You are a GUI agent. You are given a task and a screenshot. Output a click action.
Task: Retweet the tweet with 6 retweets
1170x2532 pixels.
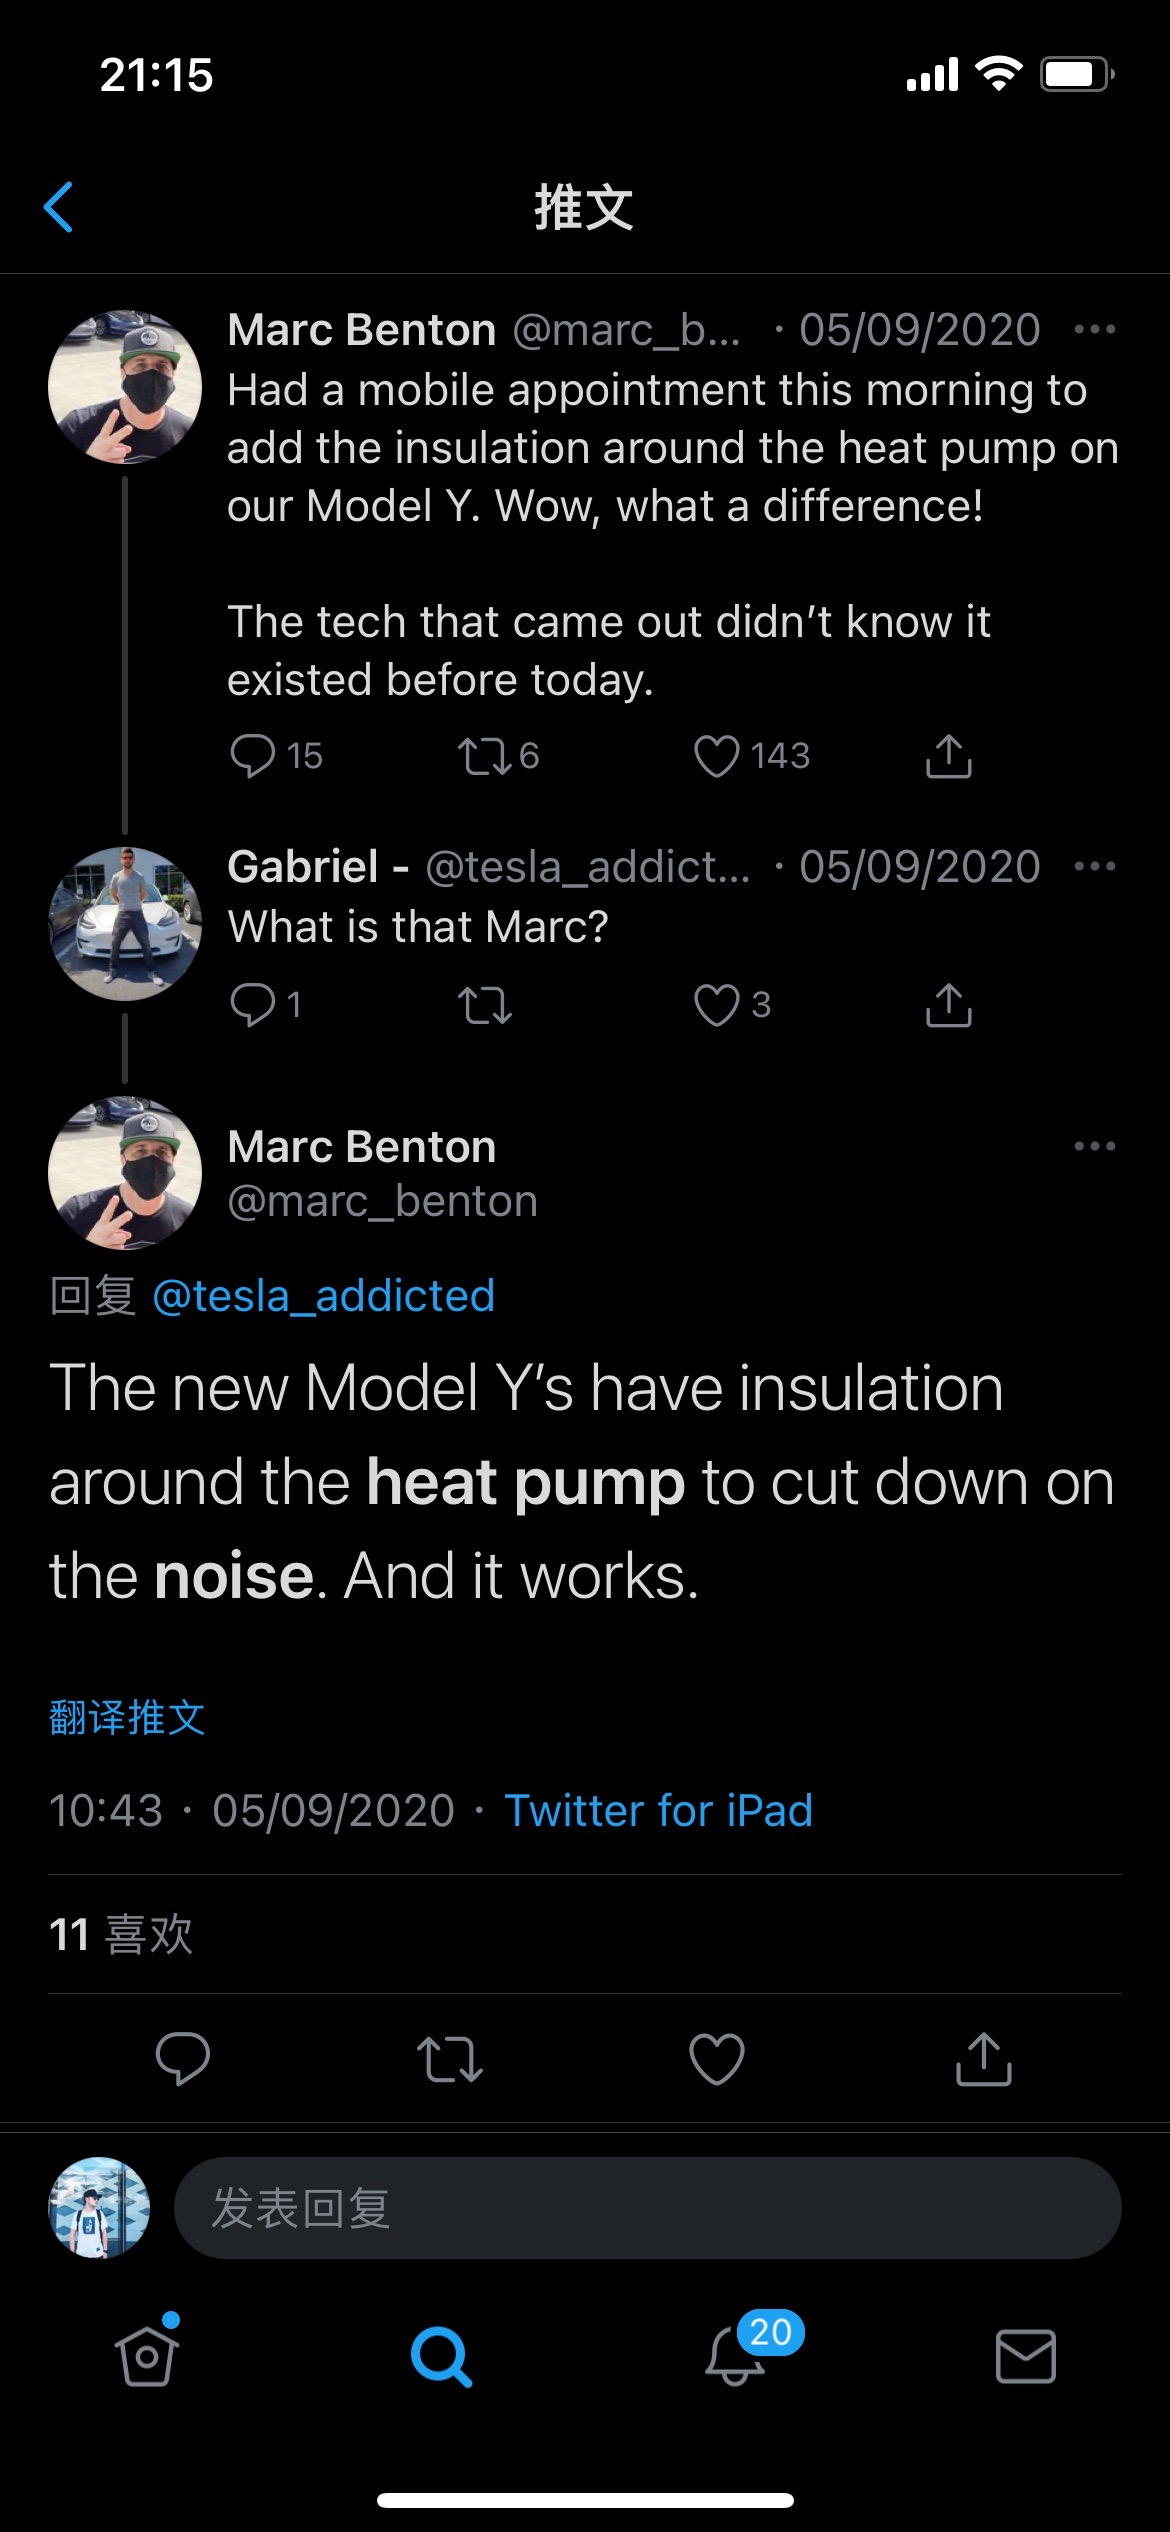pos(484,756)
